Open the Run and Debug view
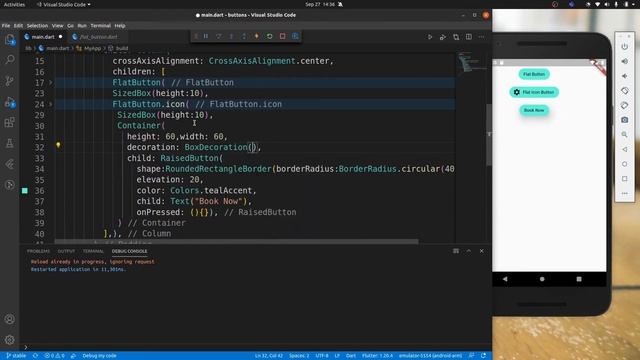640x360 pixels. [x=10, y=102]
